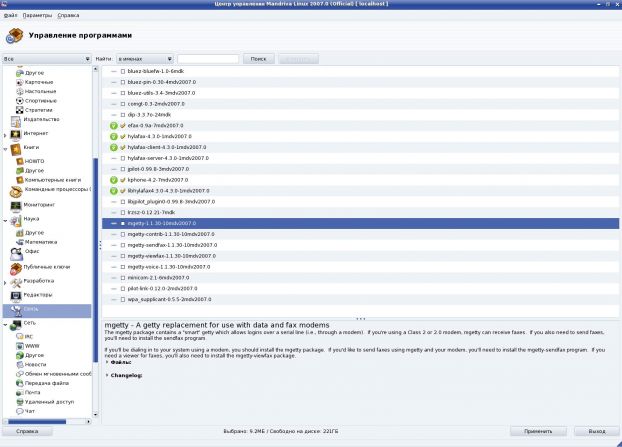Click the Удаленный доступ icon
This screenshot has height=447, width=622.
[x=19, y=402]
